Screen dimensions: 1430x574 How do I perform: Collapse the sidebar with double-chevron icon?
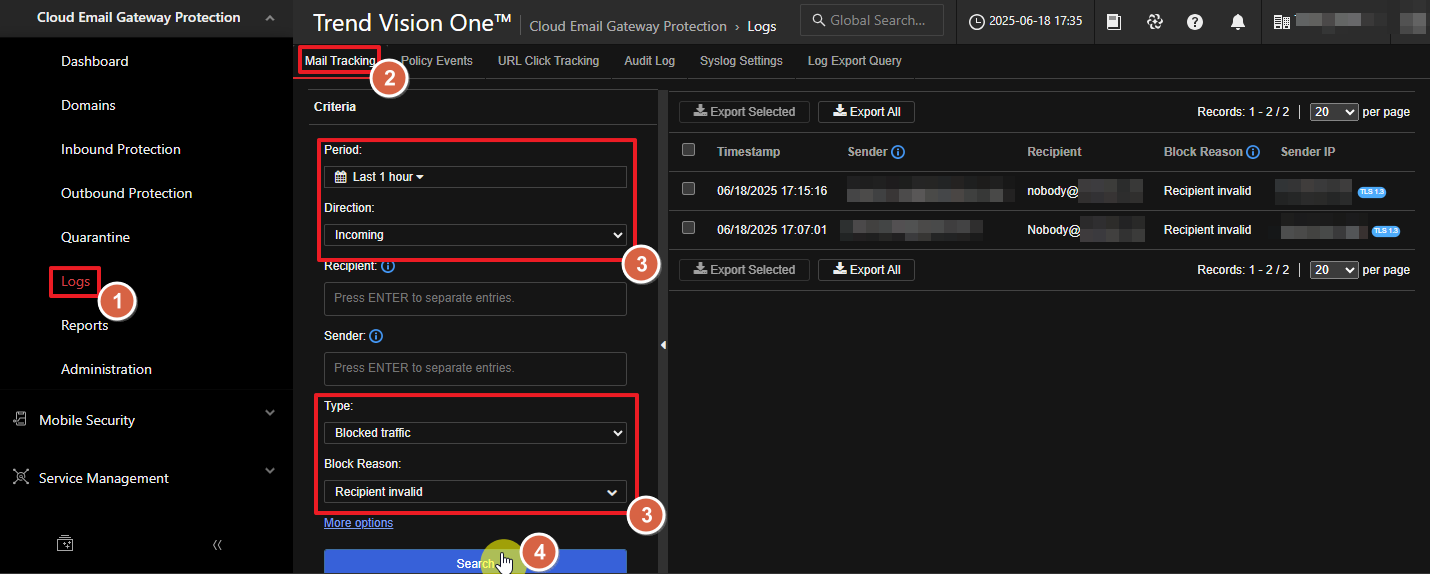pos(217,545)
